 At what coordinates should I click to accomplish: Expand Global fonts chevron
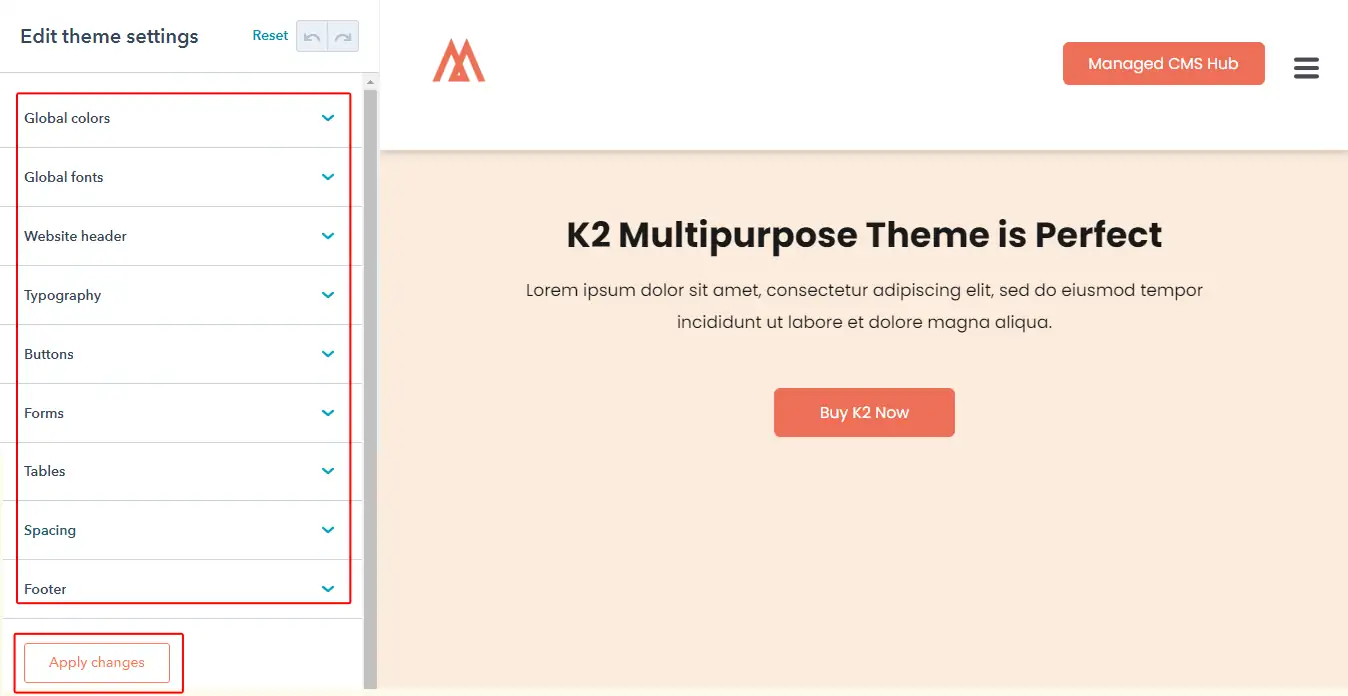[328, 177]
